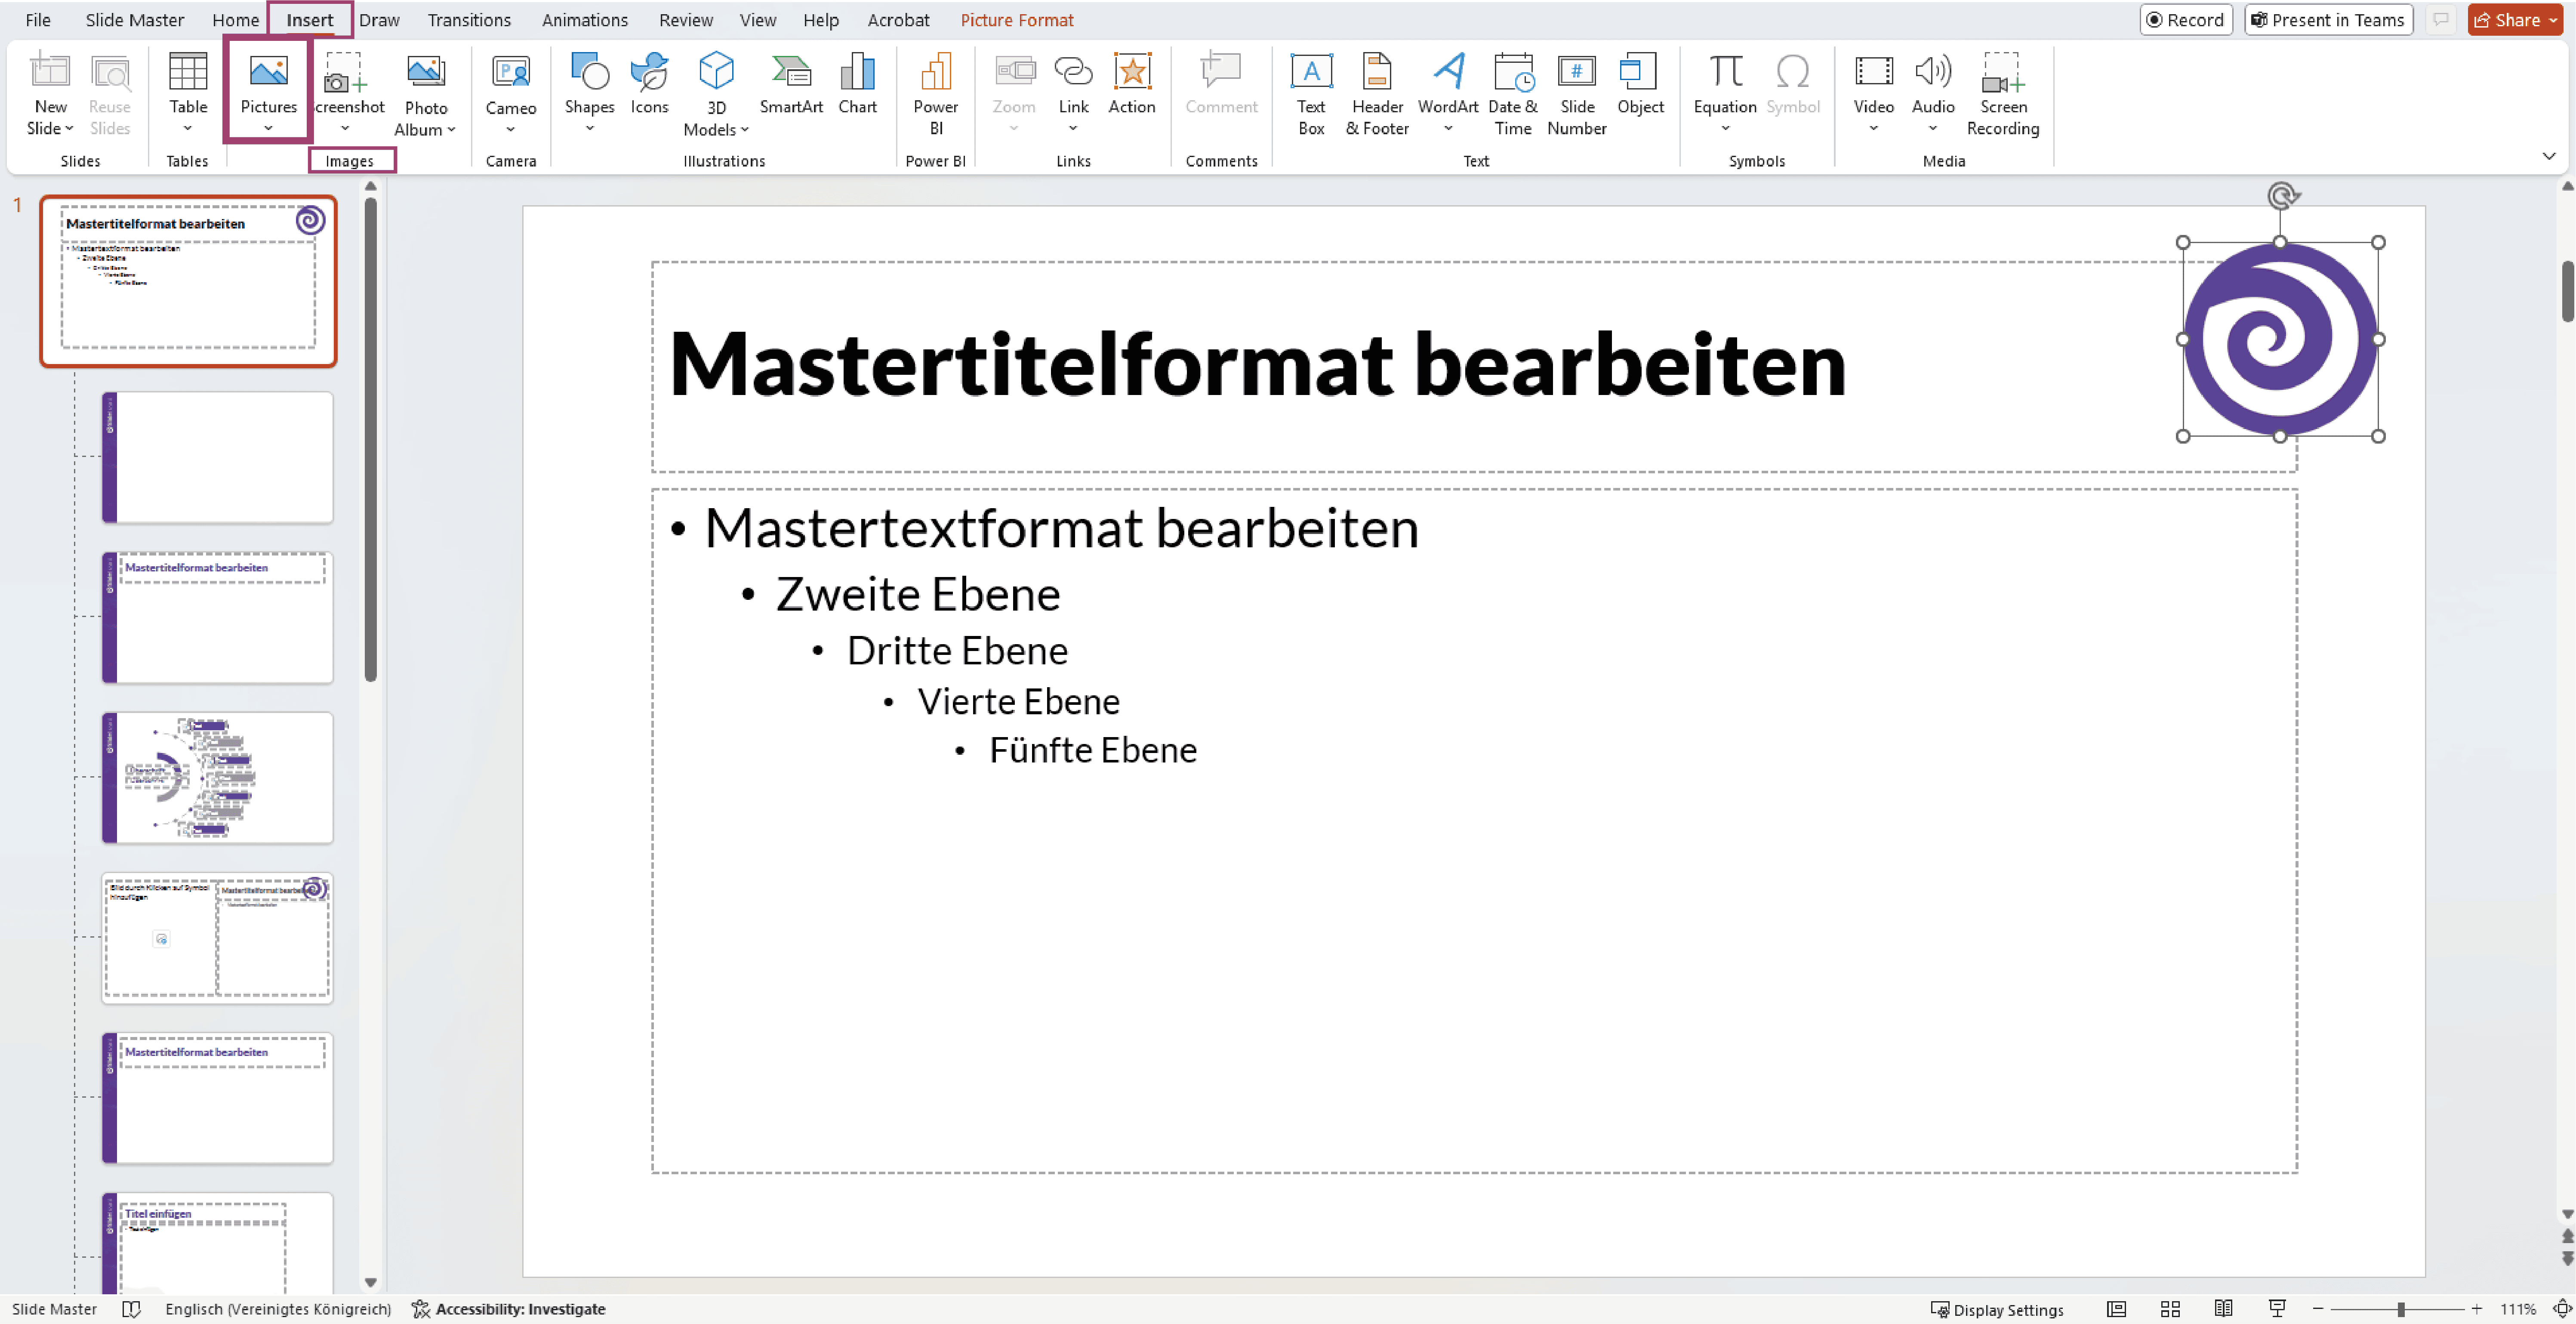Fit slide to current window

pos(2562,1309)
